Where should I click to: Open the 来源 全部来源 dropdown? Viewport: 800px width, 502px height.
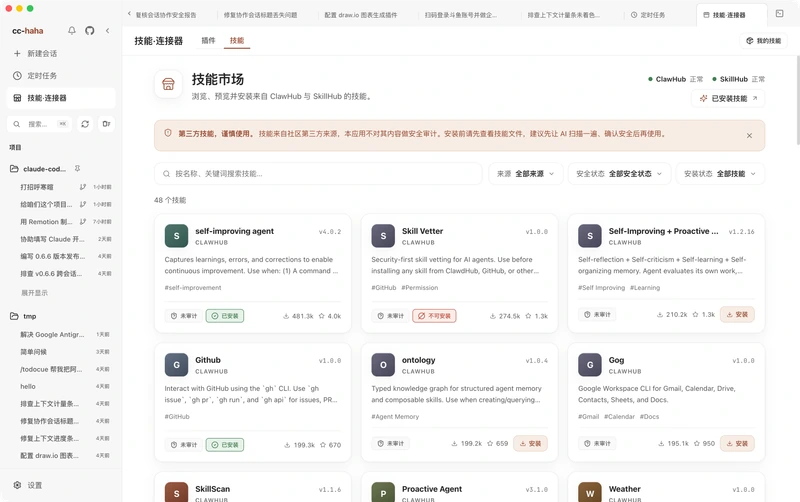coord(526,174)
